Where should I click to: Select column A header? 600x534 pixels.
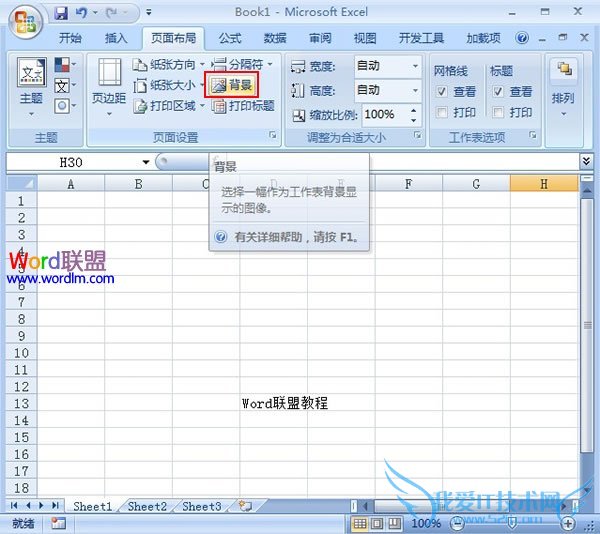pyautogui.click(x=71, y=184)
